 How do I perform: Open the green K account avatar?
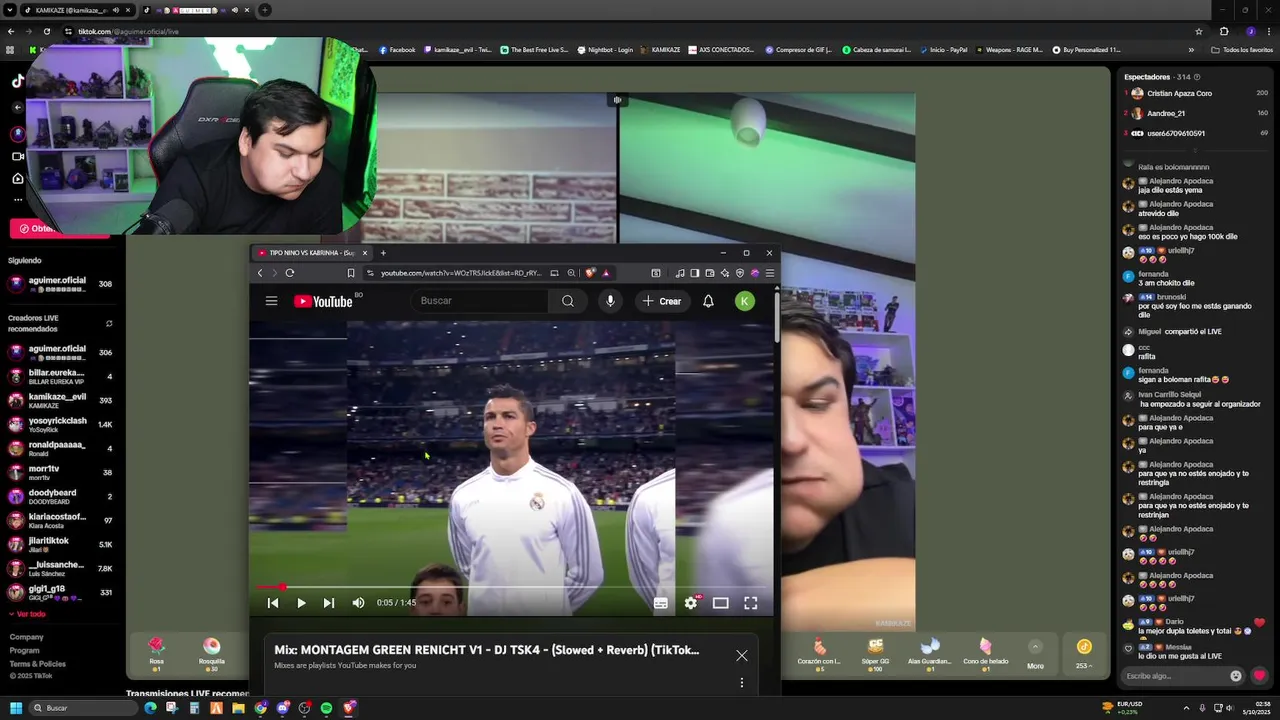pos(745,301)
